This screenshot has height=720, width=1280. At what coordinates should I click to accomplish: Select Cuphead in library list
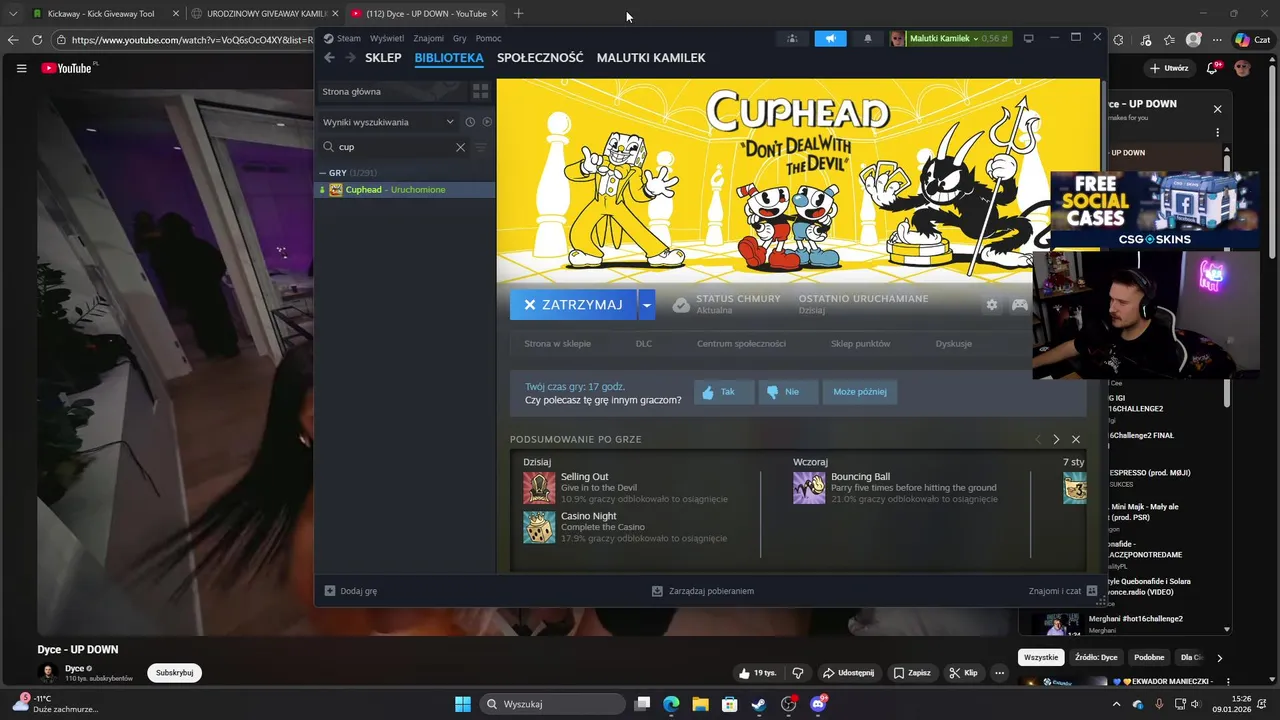[405, 190]
